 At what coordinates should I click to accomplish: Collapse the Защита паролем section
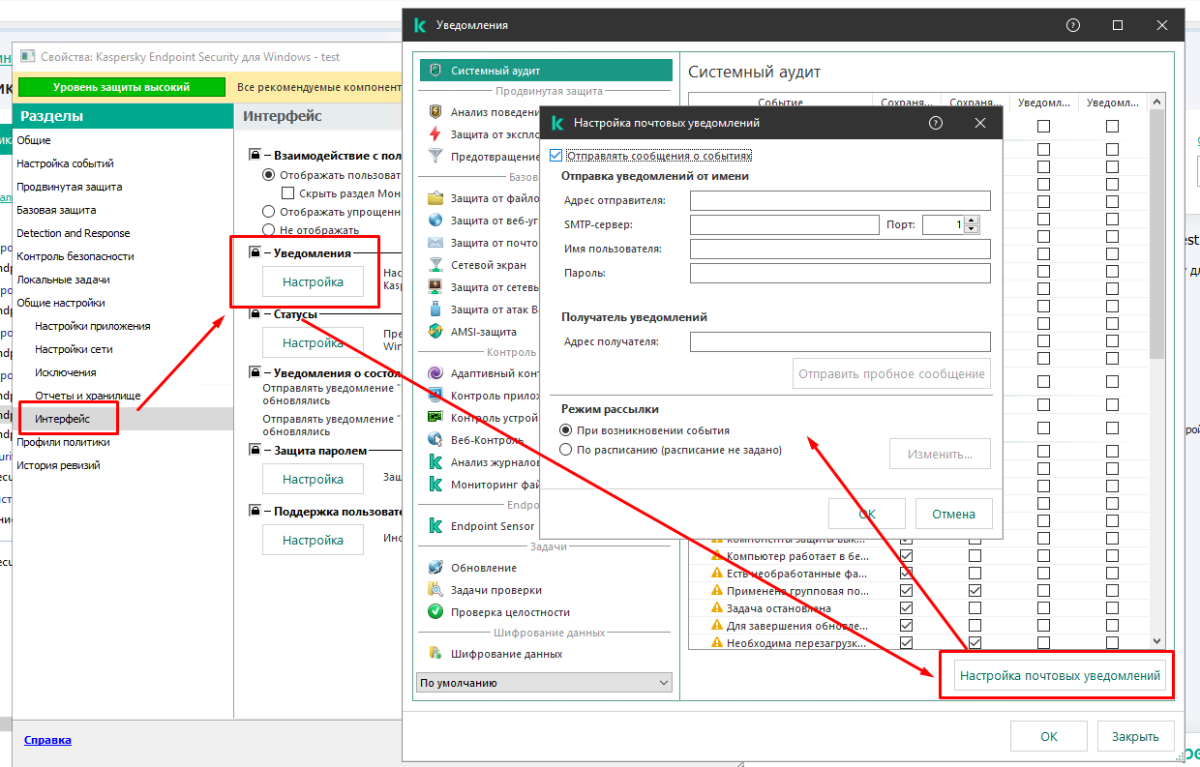click(256, 451)
